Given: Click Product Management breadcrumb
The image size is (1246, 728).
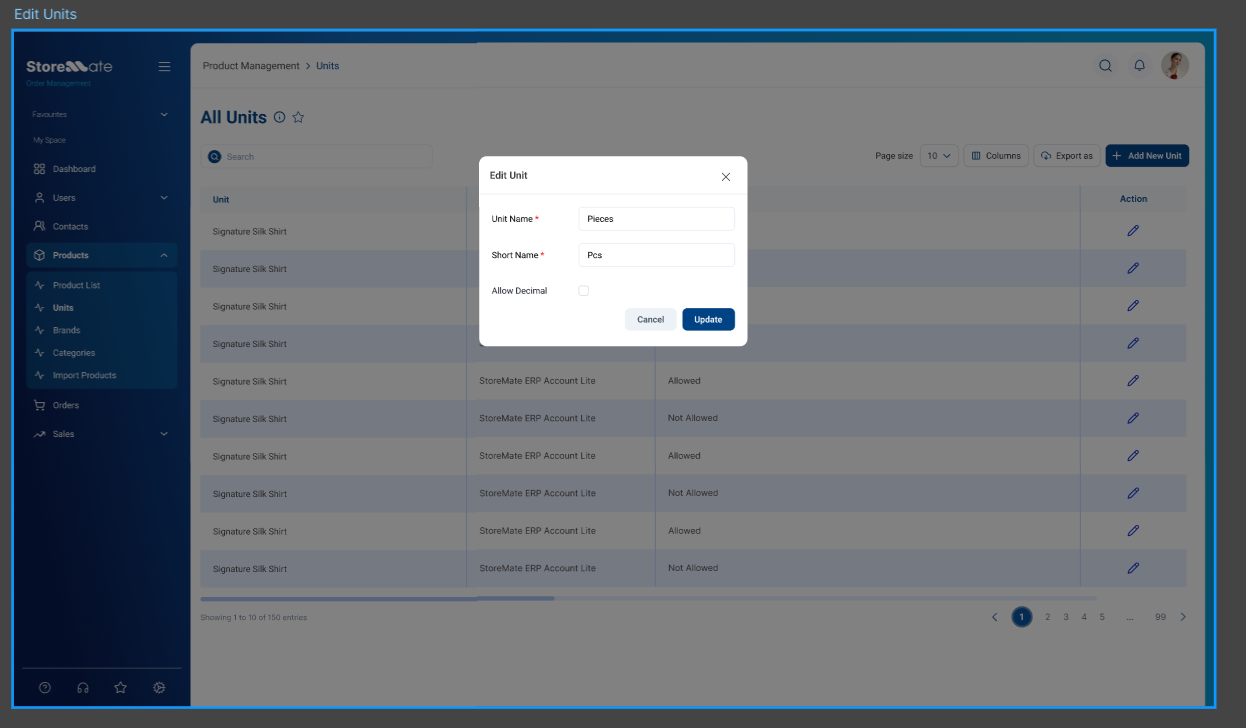Looking at the screenshot, I should [x=251, y=66].
